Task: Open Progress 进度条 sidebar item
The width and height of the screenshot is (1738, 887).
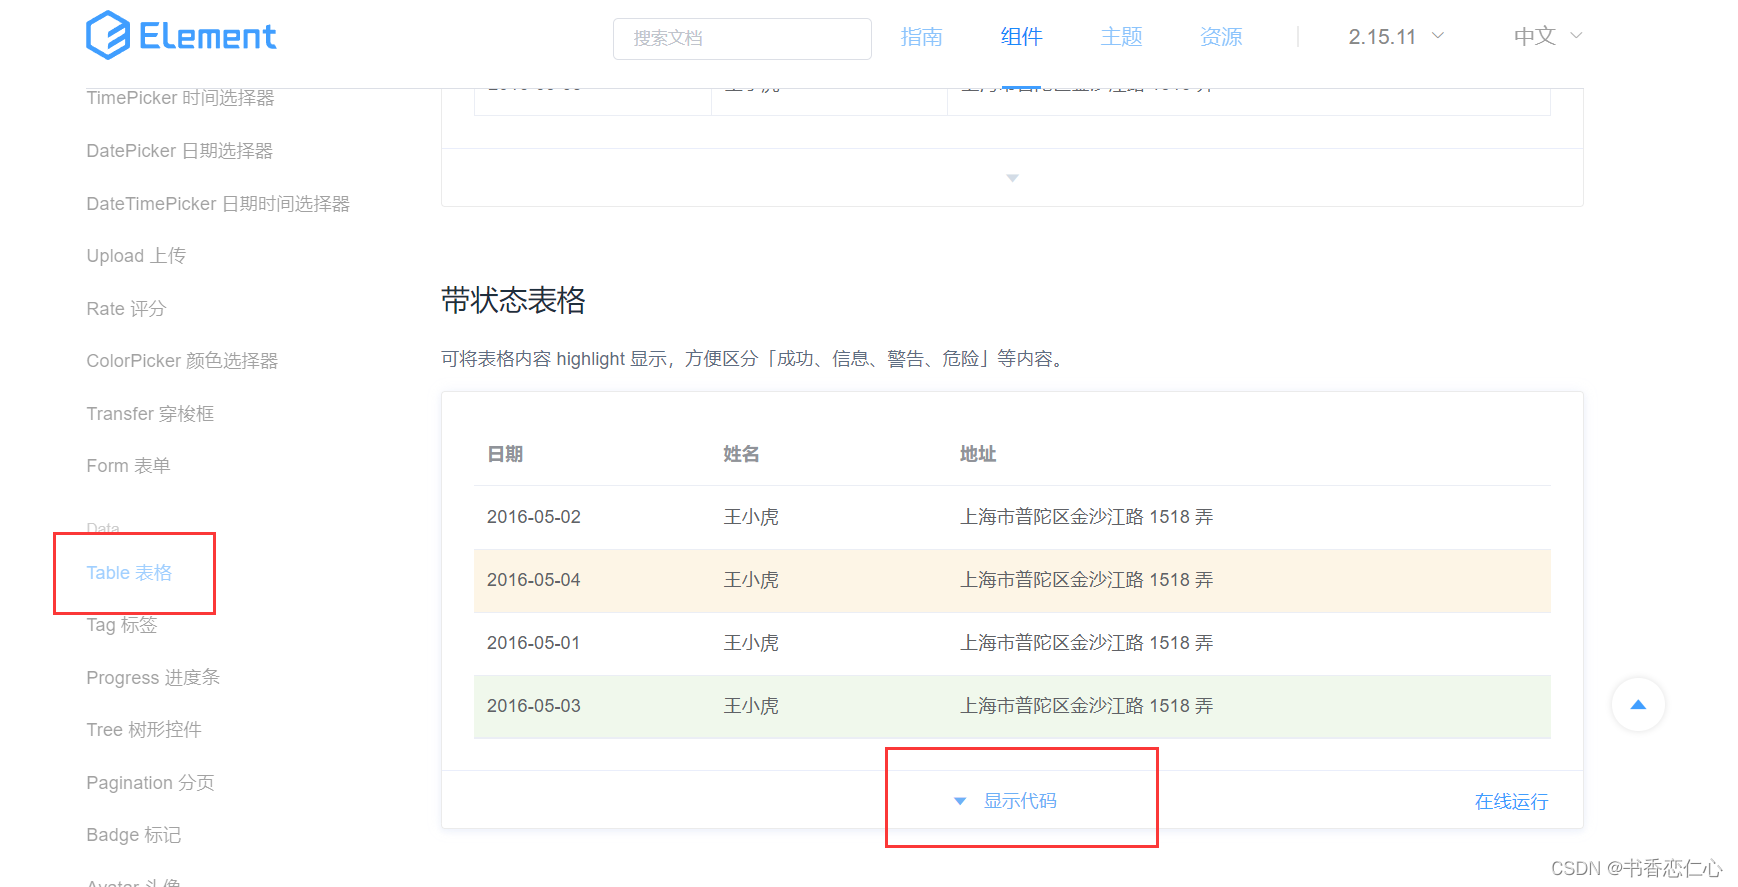Action: (x=153, y=678)
